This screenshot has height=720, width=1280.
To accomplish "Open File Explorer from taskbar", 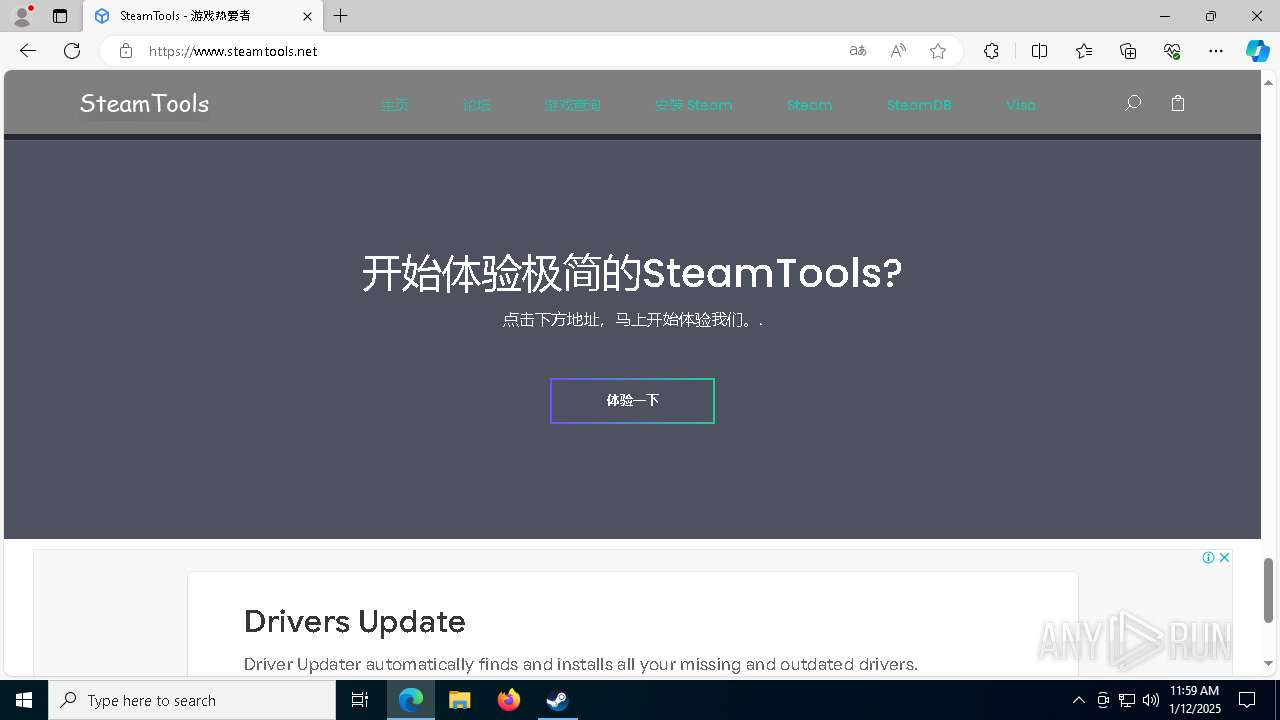I will (x=459, y=700).
